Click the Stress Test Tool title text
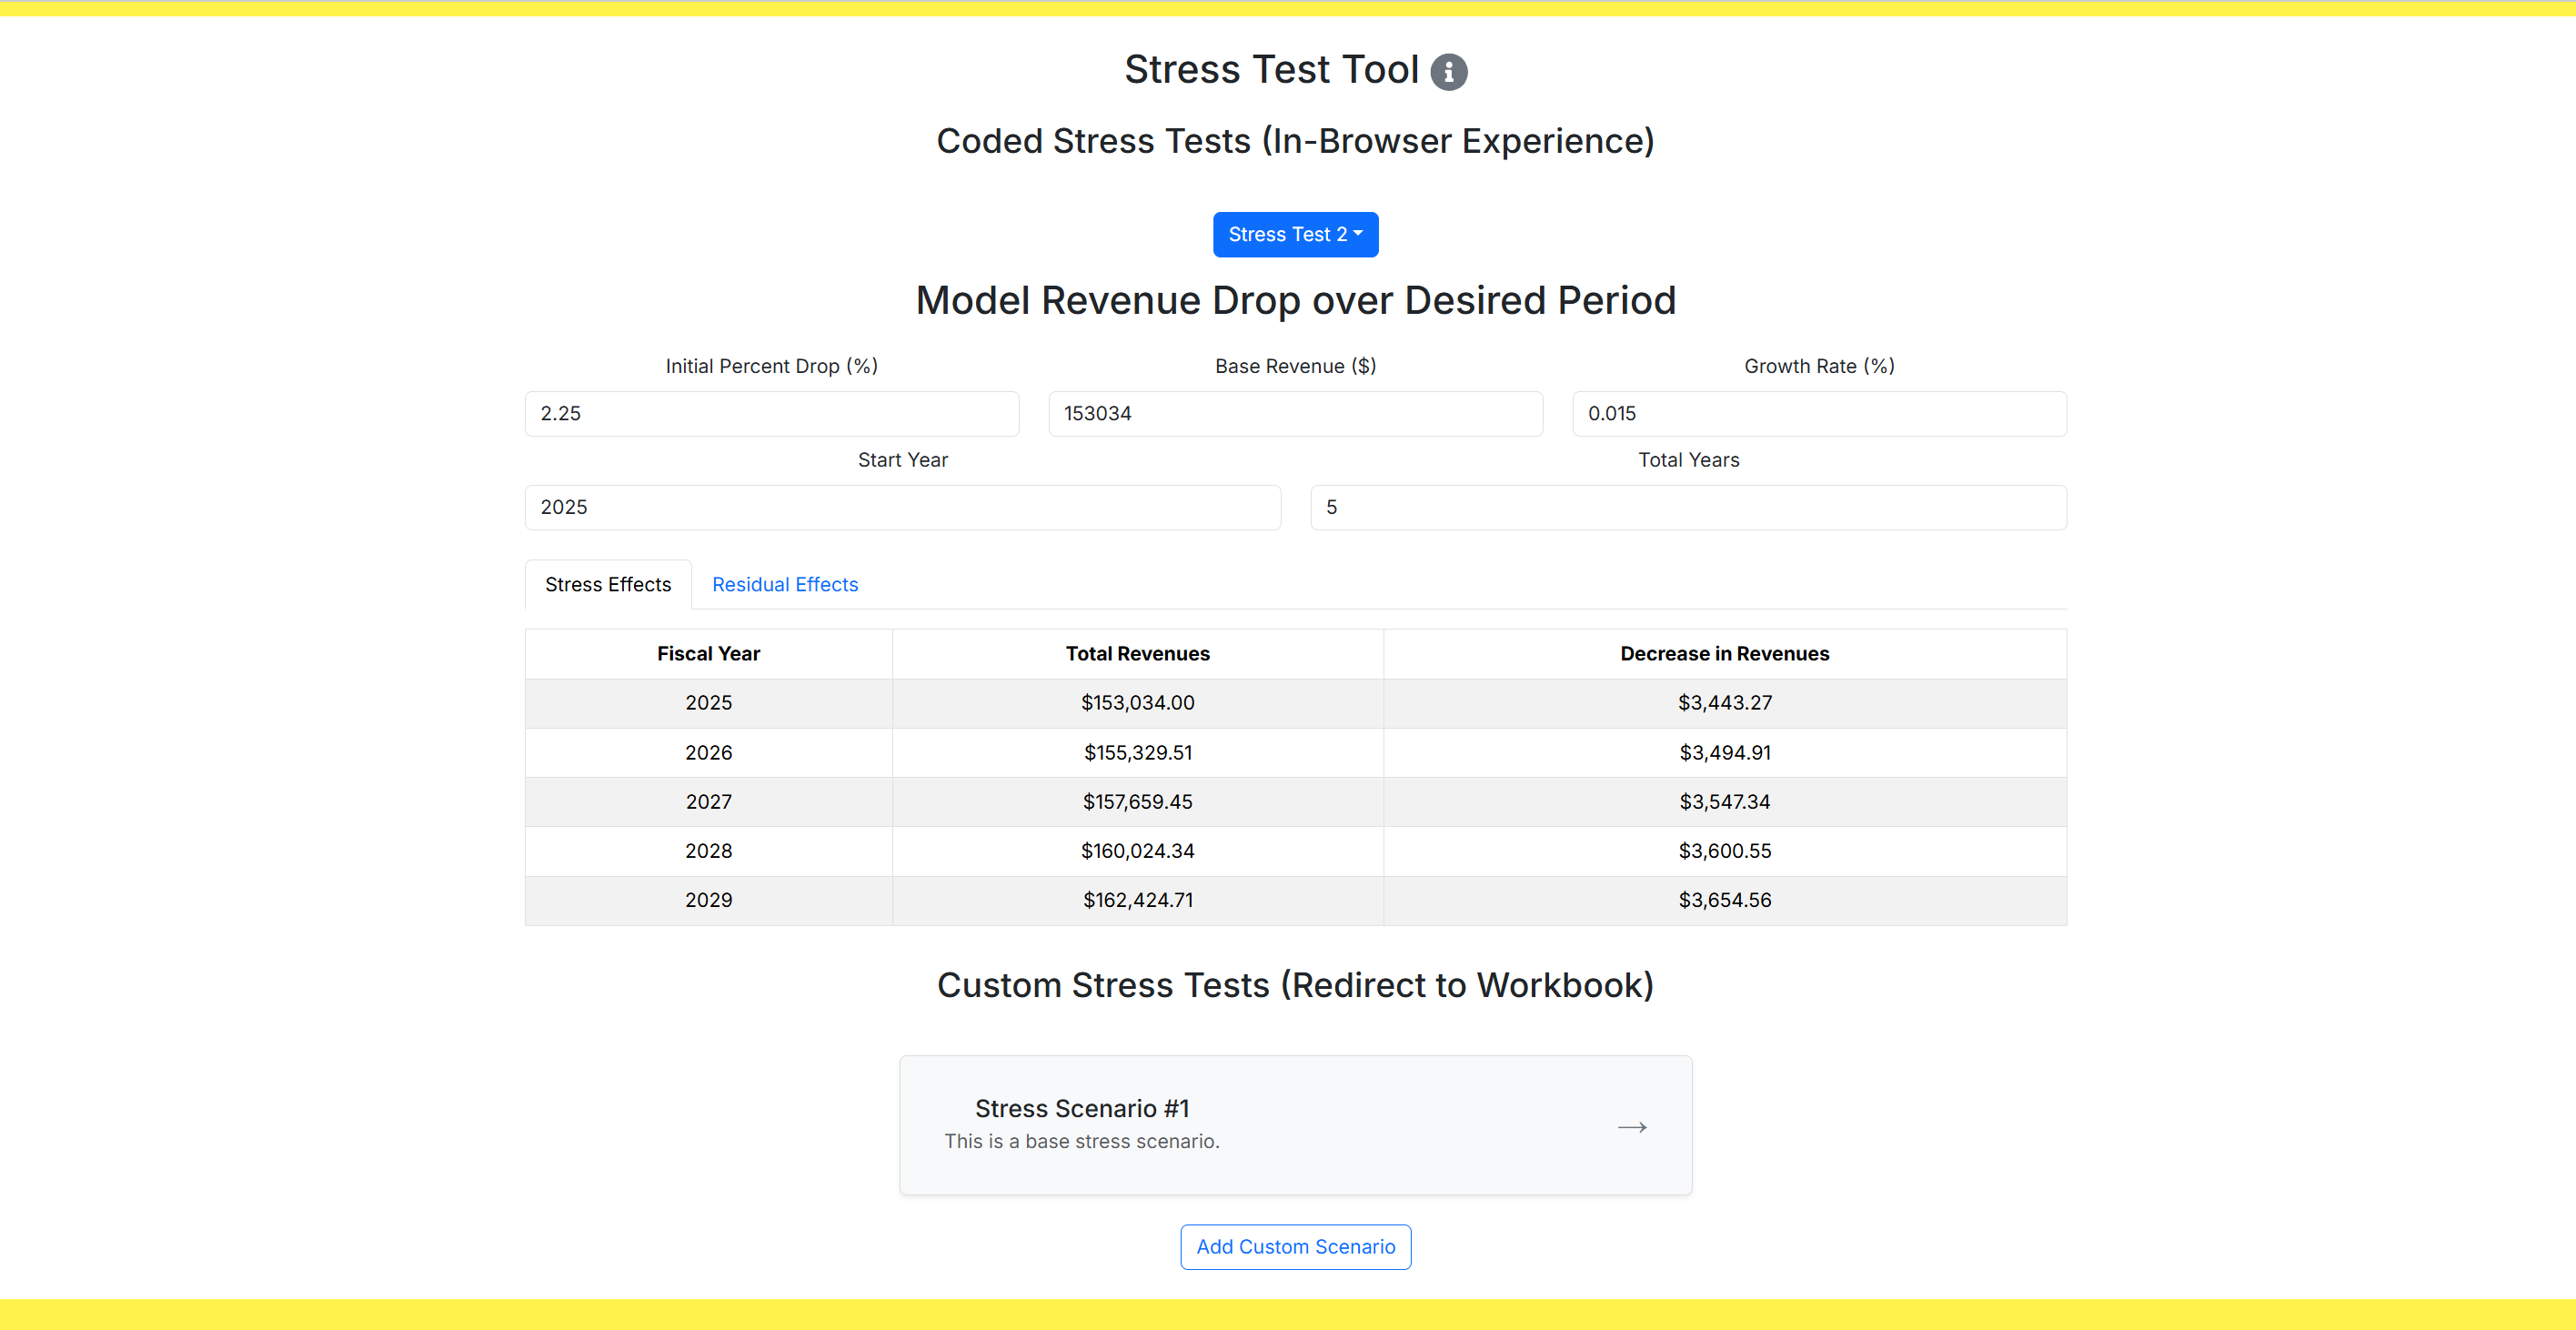This screenshot has height=1330, width=2576. click(x=1271, y=70)
